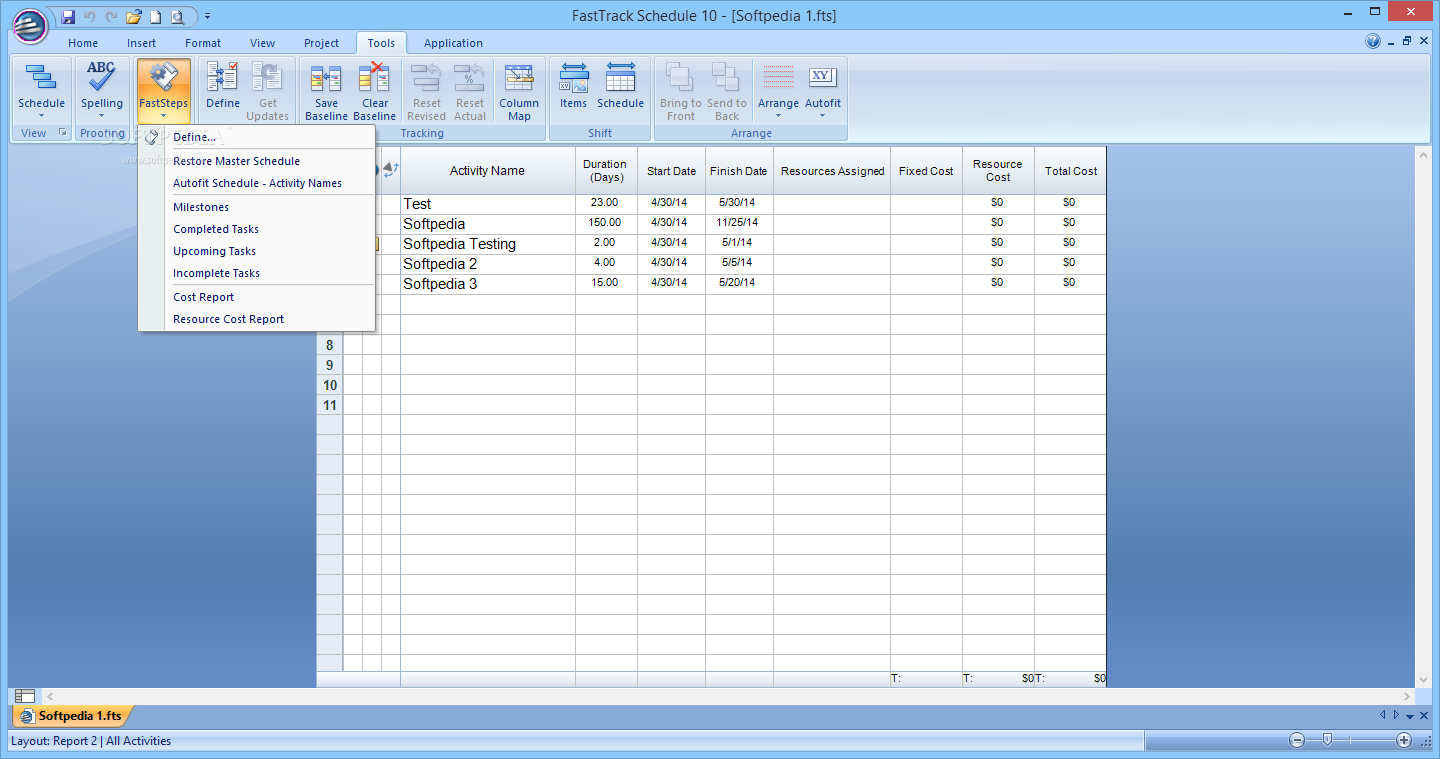This screenshot has height=759, width=1440.
Task: Select Incomplete Tasks from FastSteps menu
Action: (256, 273)
